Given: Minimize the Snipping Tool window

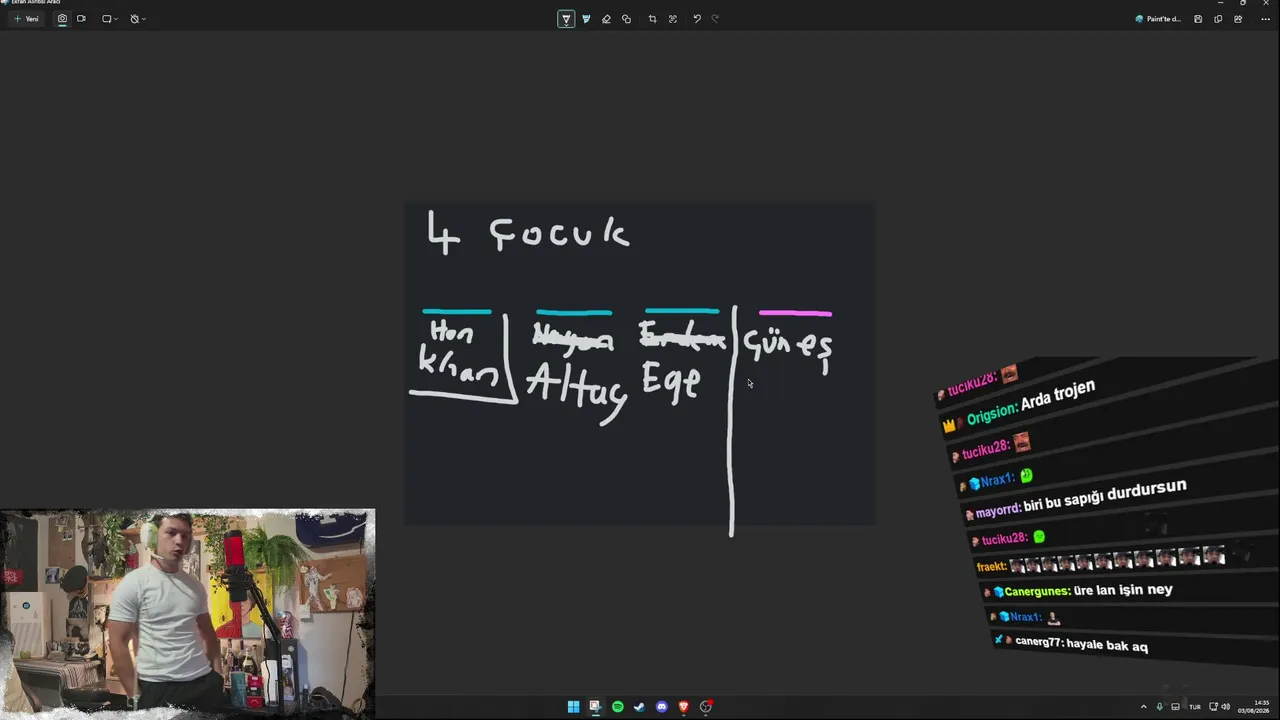Looking at the screenshot, I should 1220,3.
